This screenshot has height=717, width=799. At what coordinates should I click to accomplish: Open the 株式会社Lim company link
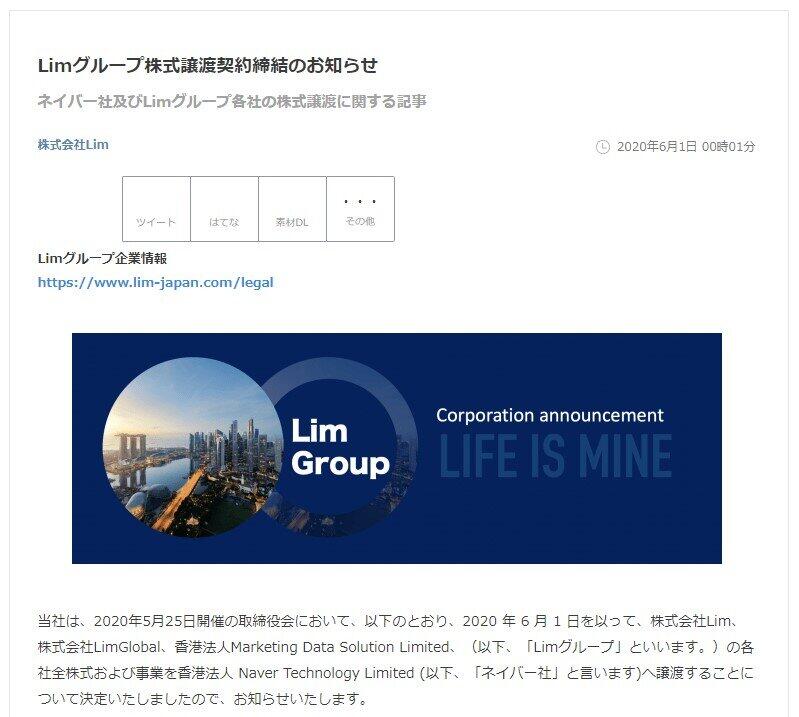pos(73,145)
